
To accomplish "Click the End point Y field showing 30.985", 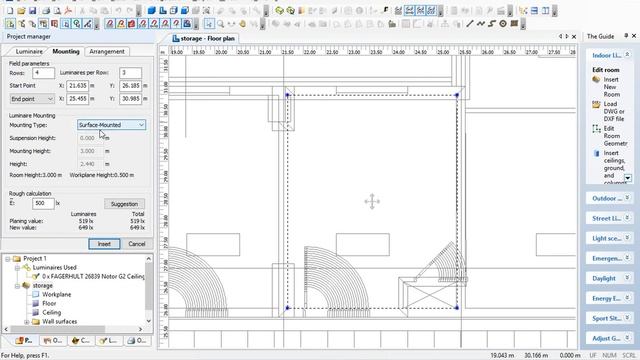I will pyautogui.click(x=131, y=99).
